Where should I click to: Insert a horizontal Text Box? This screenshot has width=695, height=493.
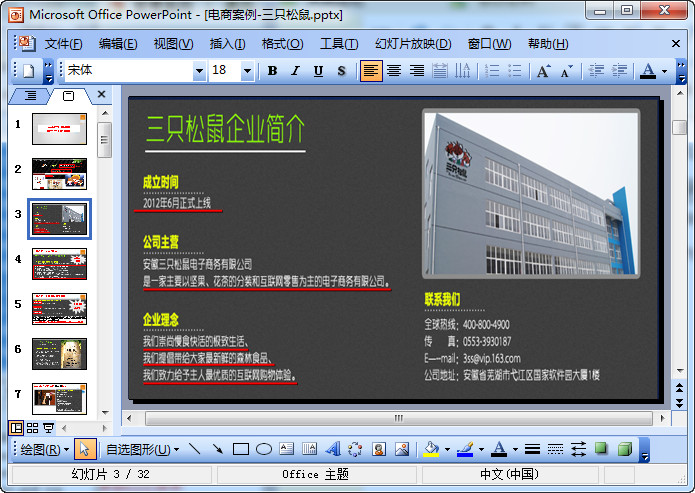point(287,449)
